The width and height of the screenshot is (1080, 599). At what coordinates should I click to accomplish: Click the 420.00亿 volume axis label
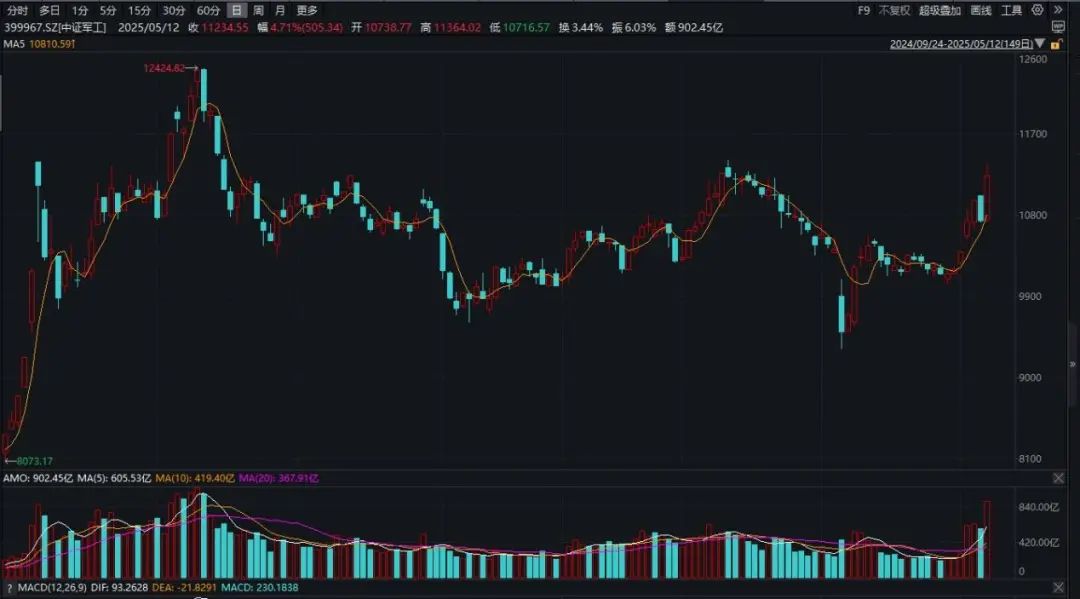pyautogui.click(x=1039, y=543)
